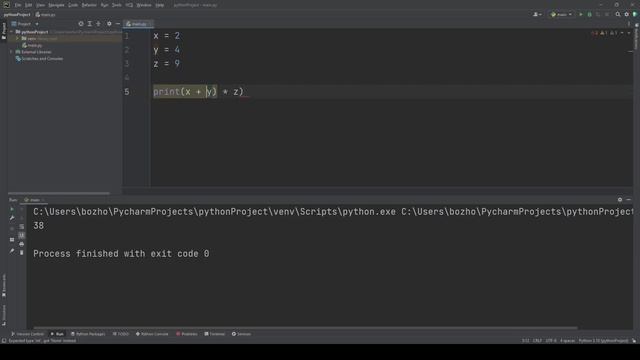This screenshot has width=640, height=360.
Task: Open the Run menu
Action: (x=104, y=5)
